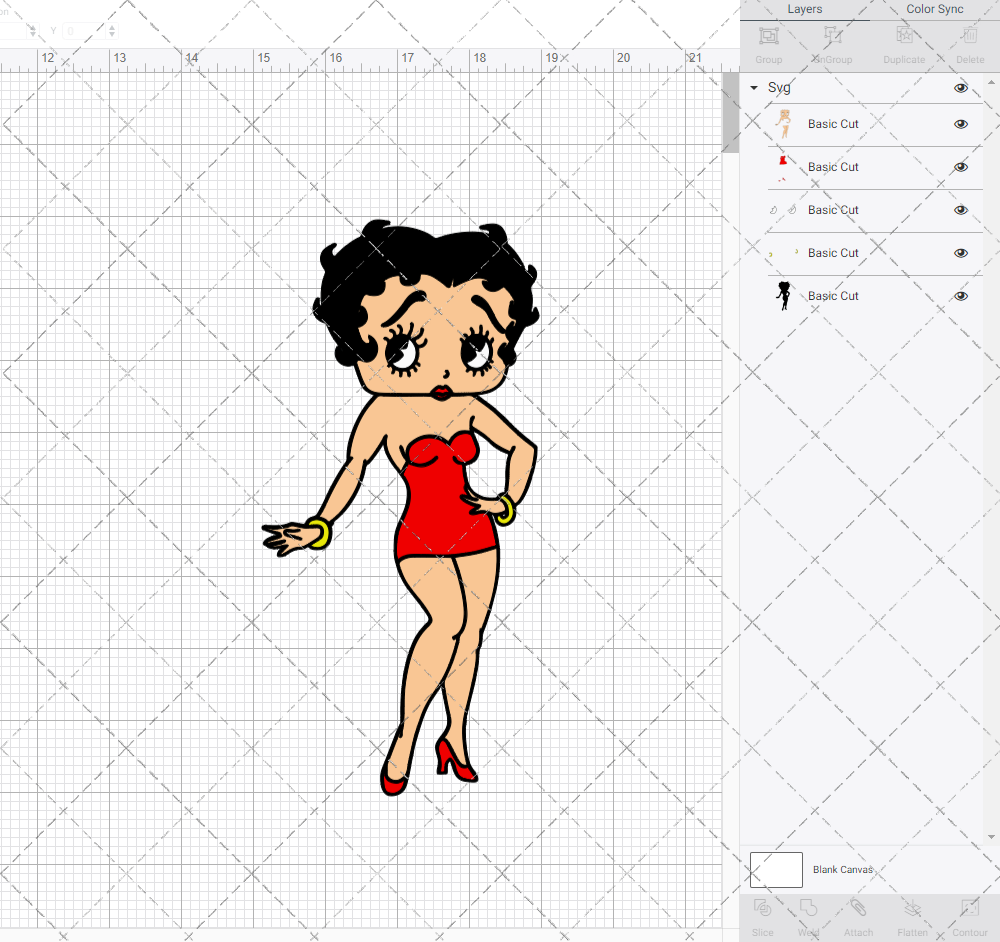This screenshot has height=942, width=1000.
Task: Select the black silhouette layer thumbnail
Action: (784, 296)
